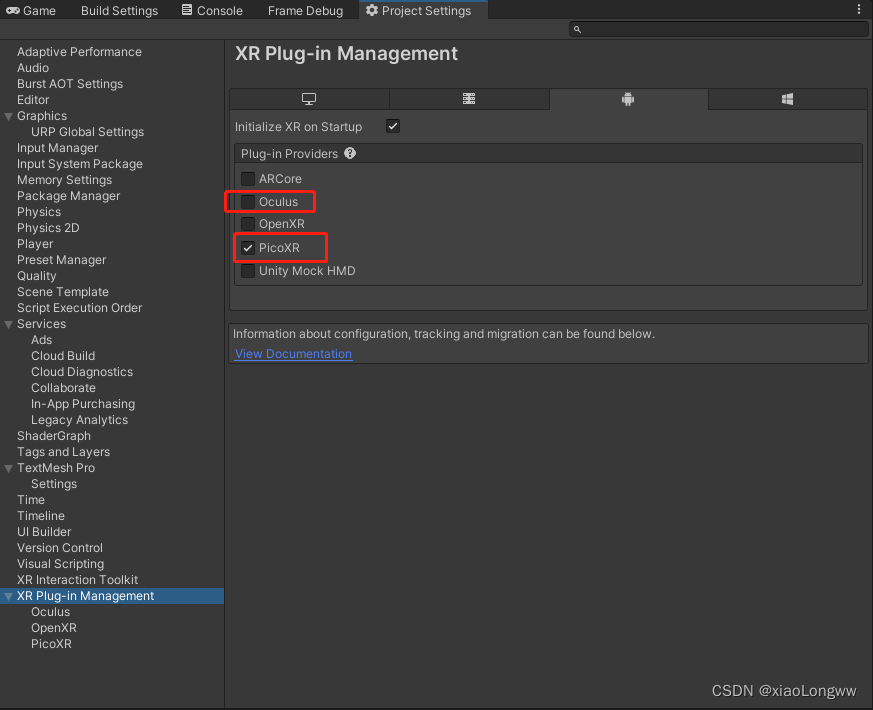
Task: Open Preset Manager settings
Action: click(62, 260)
